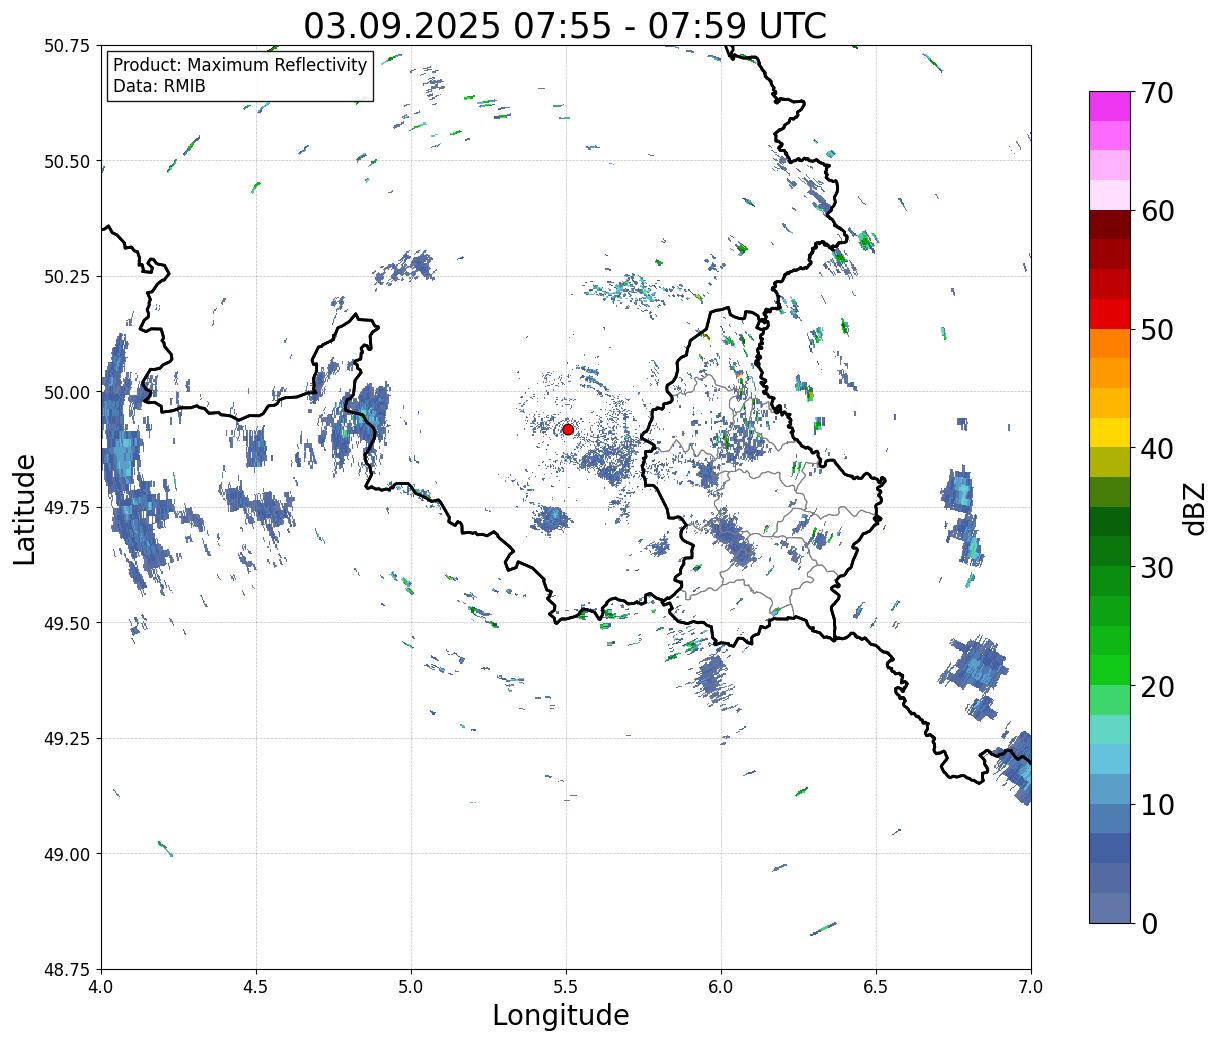Click the colorbar tick label 10
Image resolution: width=1219 pixels, height=1040 pixels.
(1156, 805)
